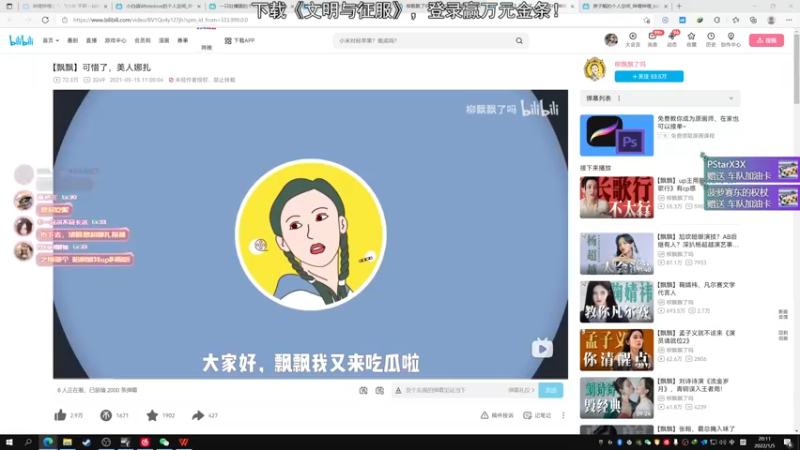Like the video with the thumbs-up icon
The height and width of the screenshot is (450, 800).
(60, 415)
